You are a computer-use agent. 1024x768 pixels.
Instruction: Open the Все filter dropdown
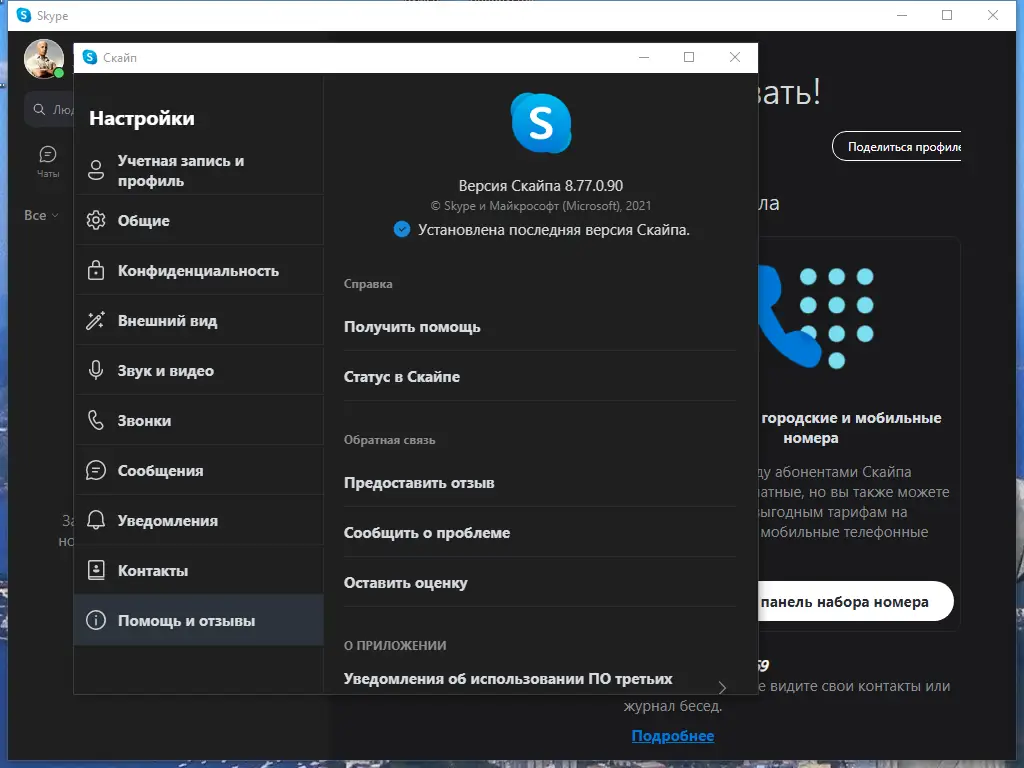click(38, 215)
